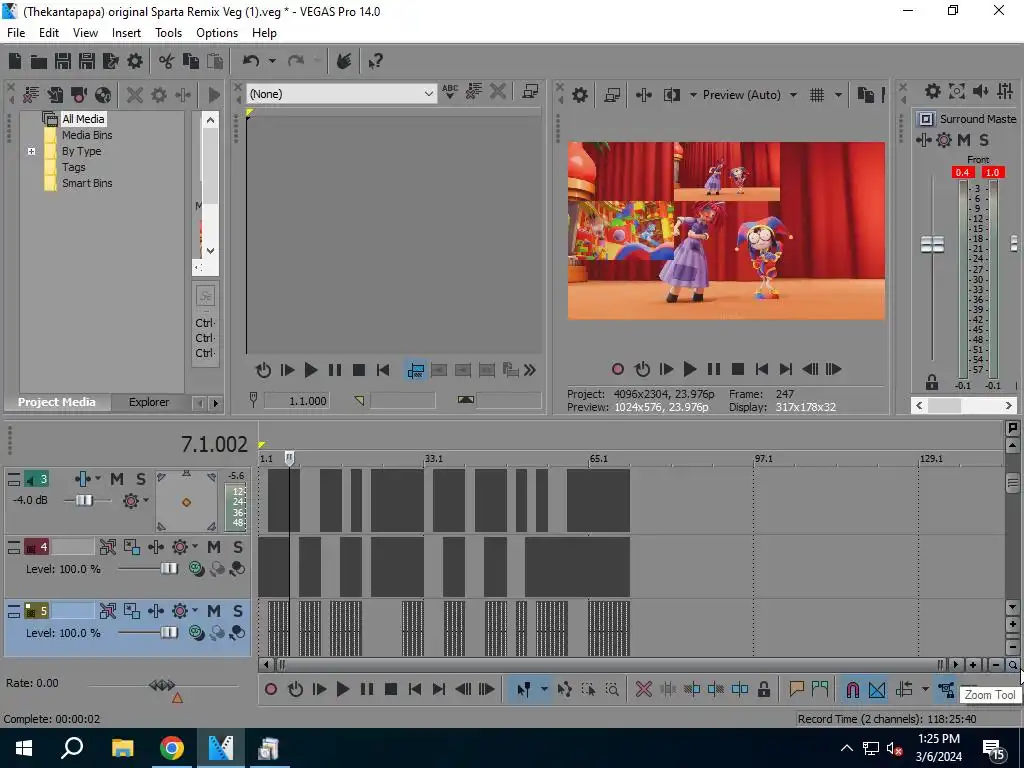Solo audio track 3

pos(140,479)
